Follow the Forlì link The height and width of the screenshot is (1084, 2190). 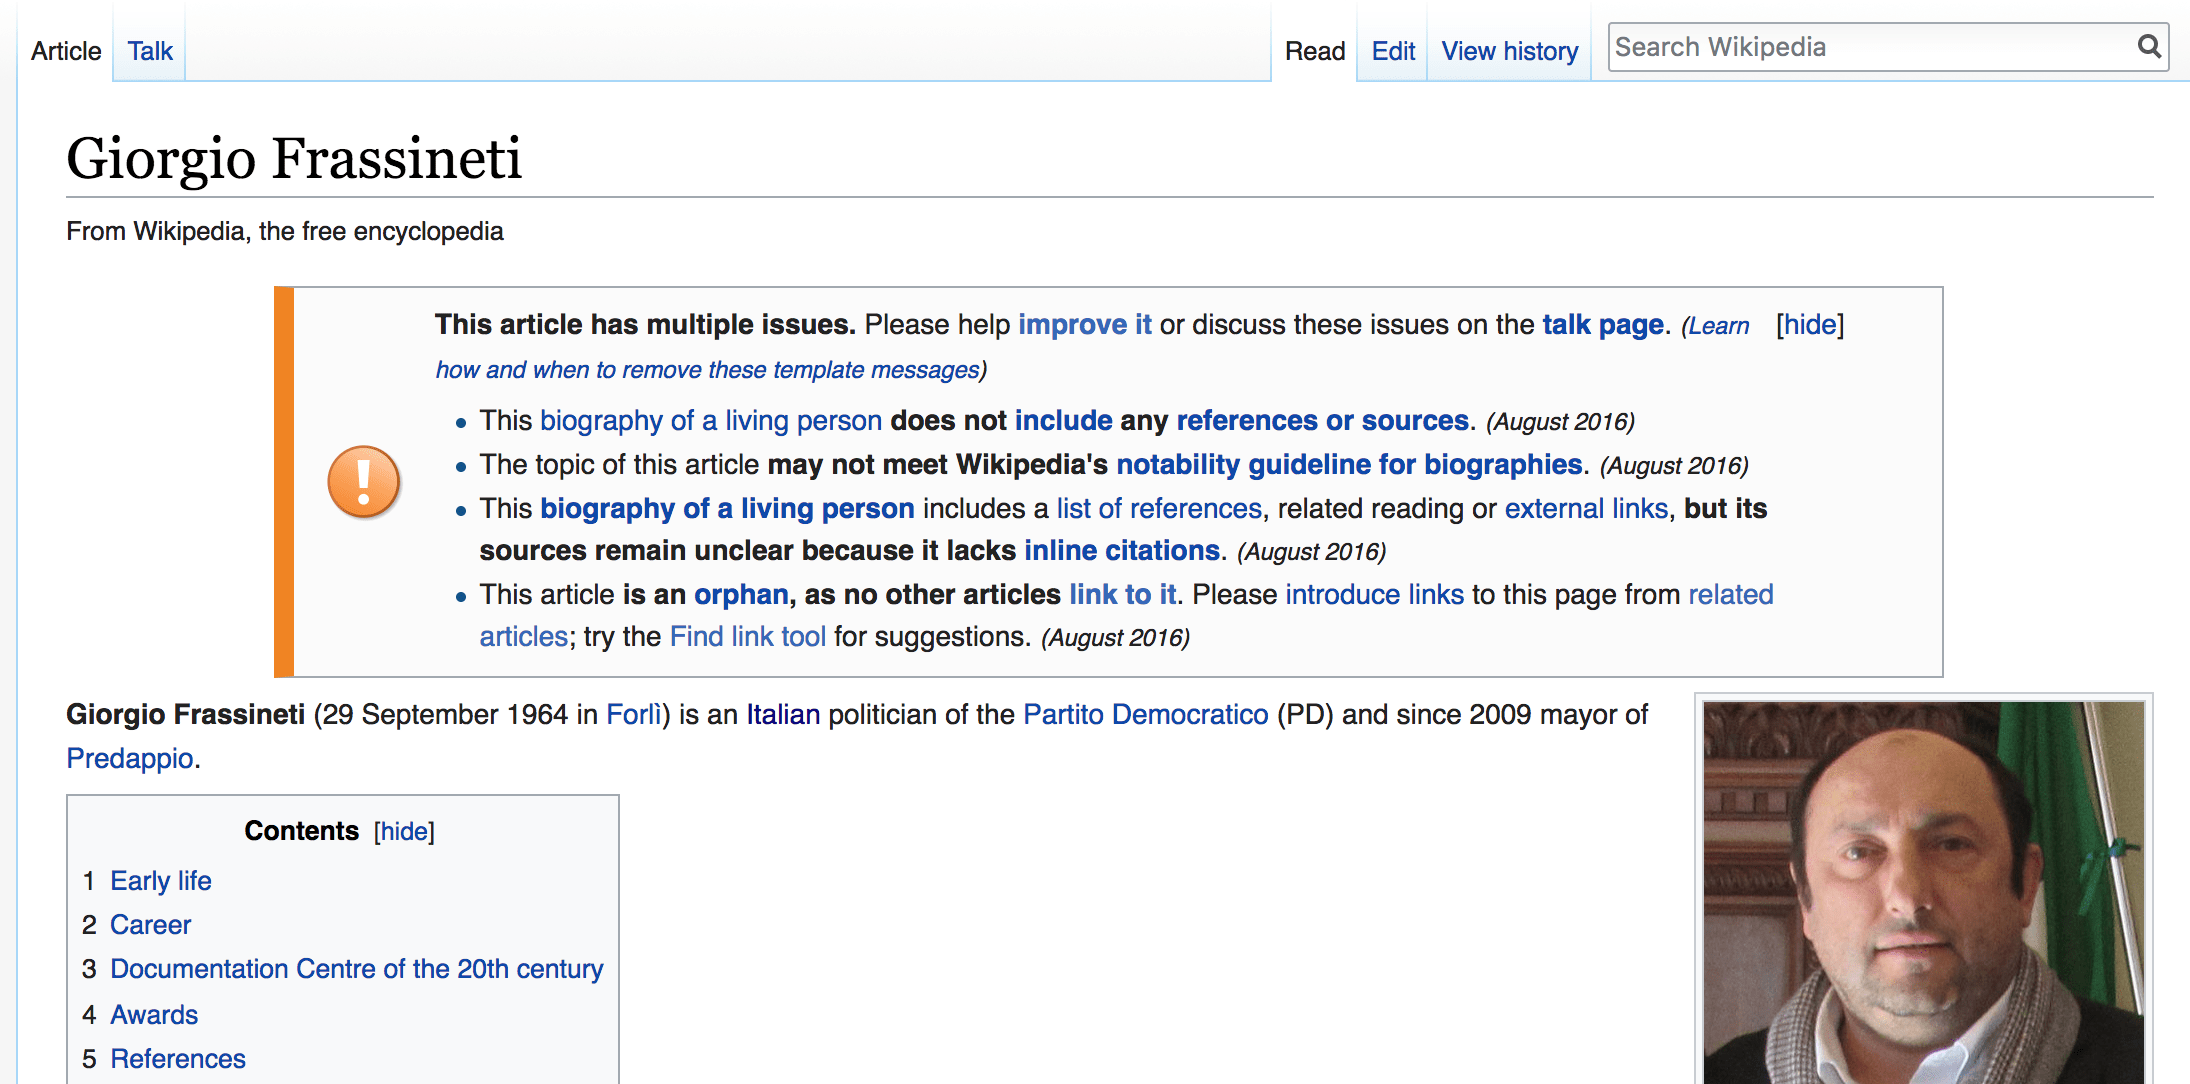coord(634,715)
